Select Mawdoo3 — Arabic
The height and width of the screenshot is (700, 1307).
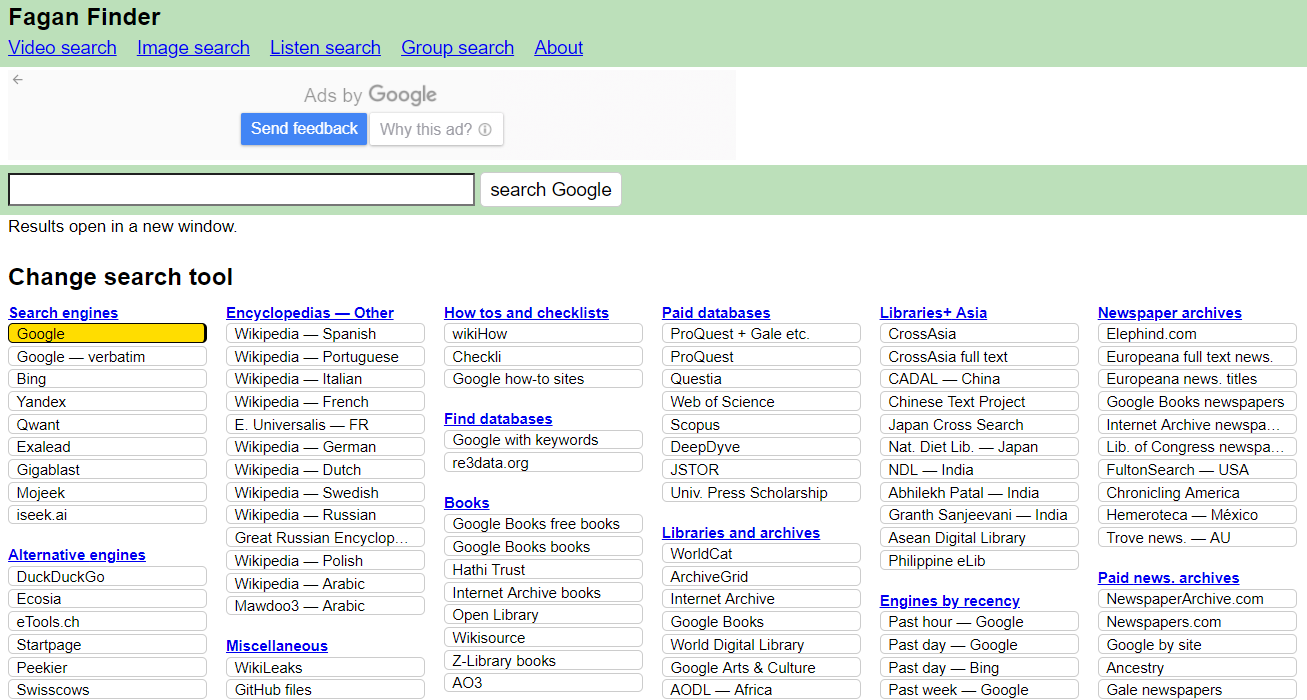tap(325, 606)
